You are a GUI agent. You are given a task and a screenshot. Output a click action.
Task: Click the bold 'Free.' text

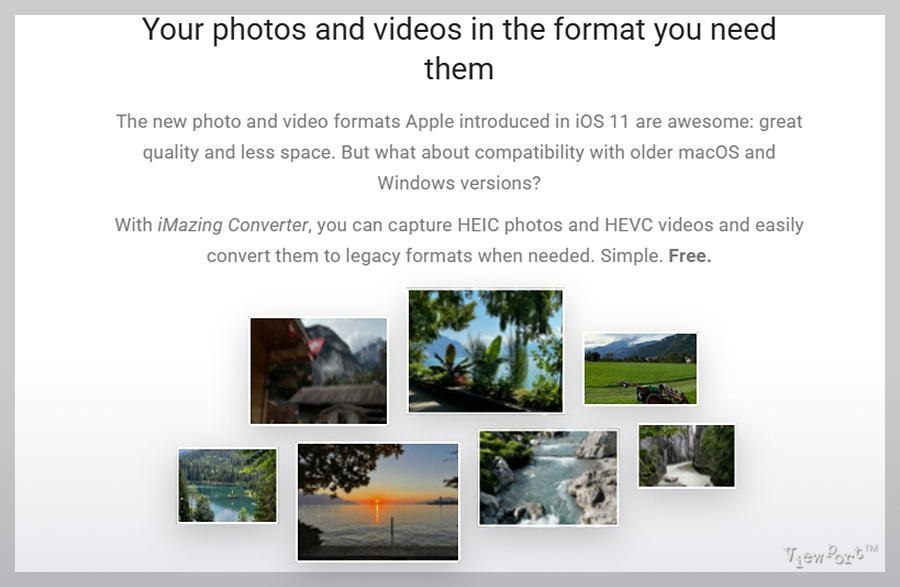[690, 255]
